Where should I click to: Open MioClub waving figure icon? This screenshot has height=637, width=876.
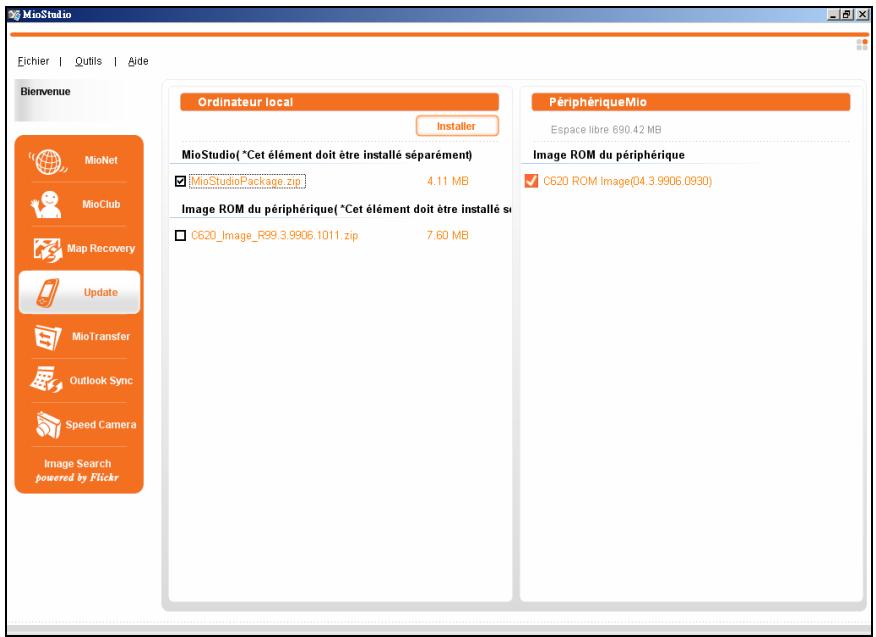(46, 205)
